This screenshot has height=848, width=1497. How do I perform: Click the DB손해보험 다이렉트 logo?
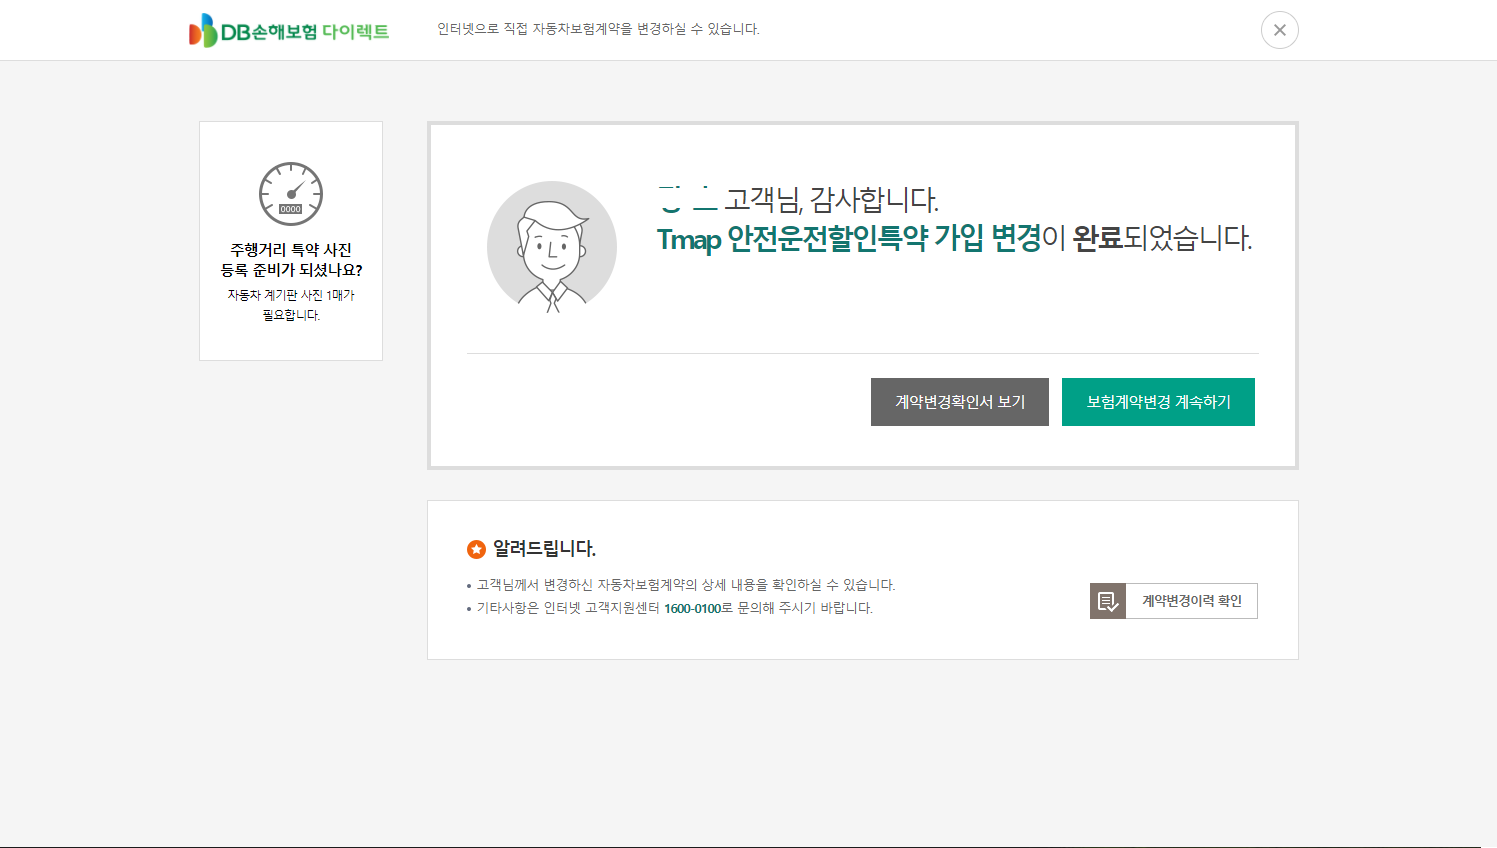[x=289, y=31]
